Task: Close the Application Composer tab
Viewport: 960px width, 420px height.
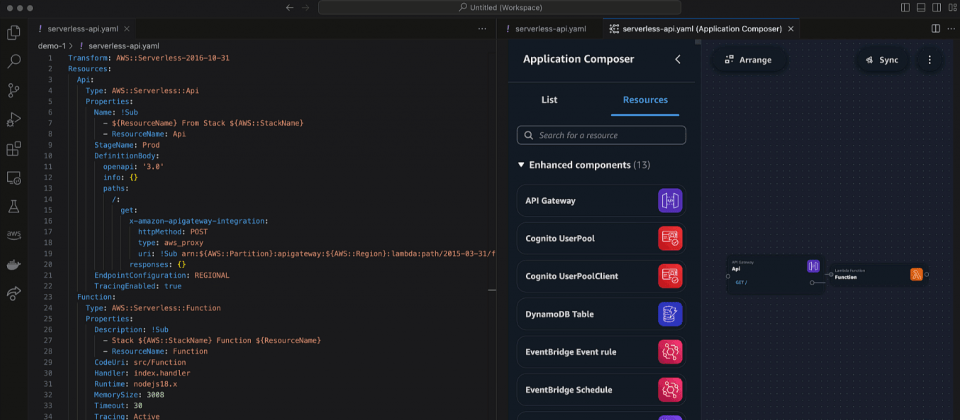Action: 791,29
